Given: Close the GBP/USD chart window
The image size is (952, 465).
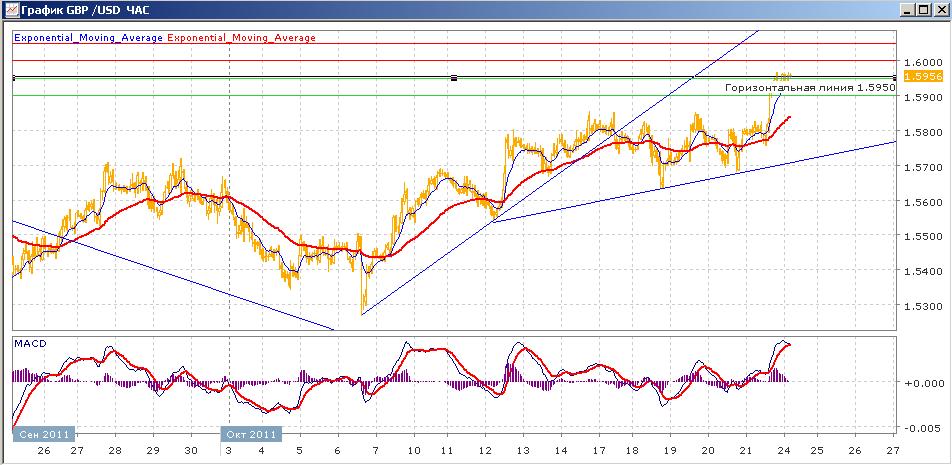Looking at the screenshot, I should coord(940,10).
